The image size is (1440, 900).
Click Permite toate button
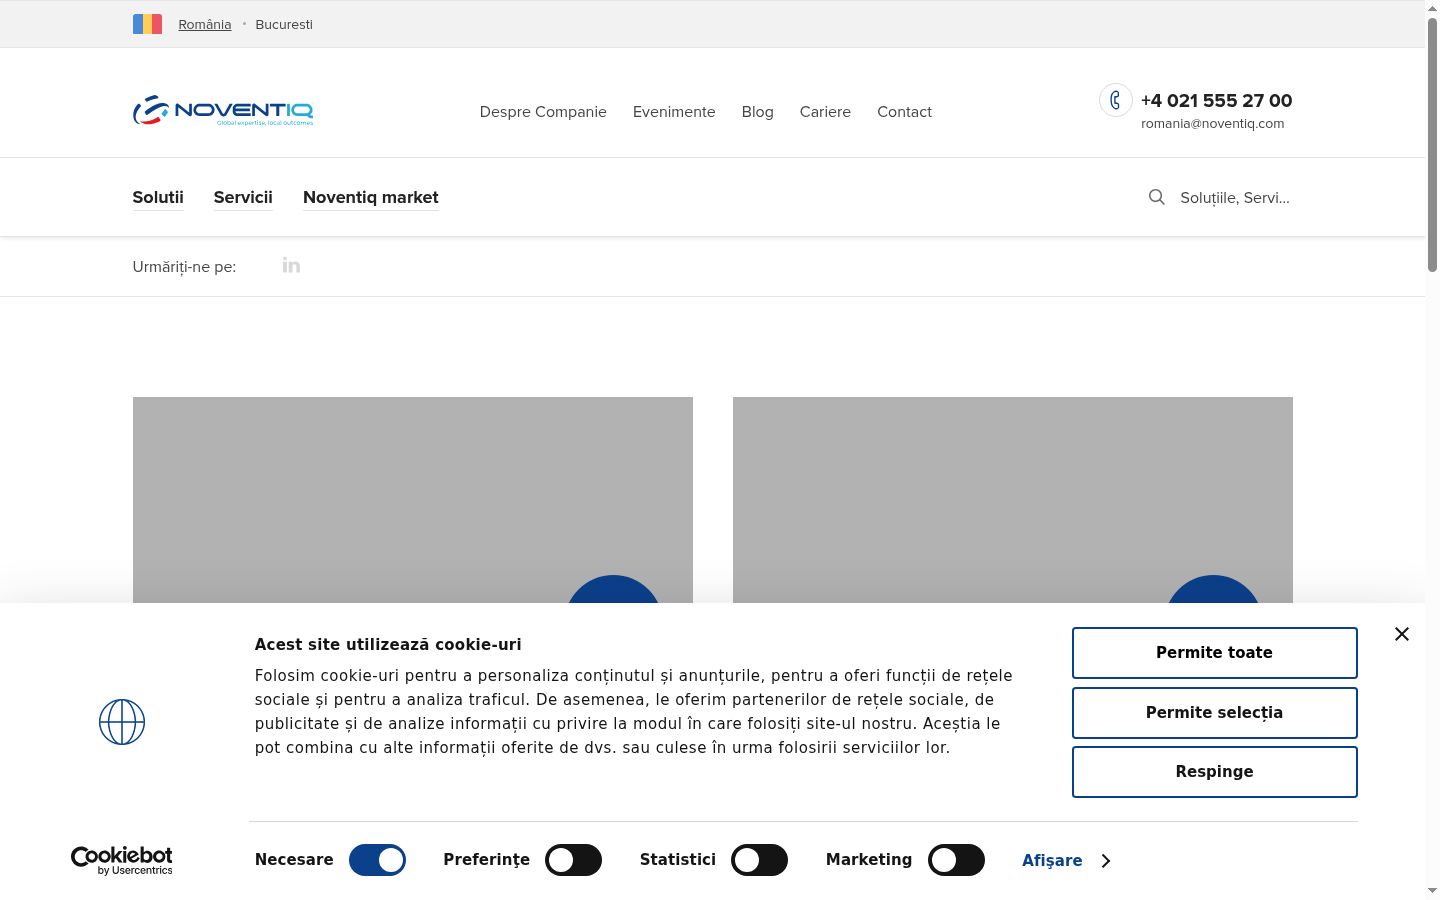[1215, 653]
